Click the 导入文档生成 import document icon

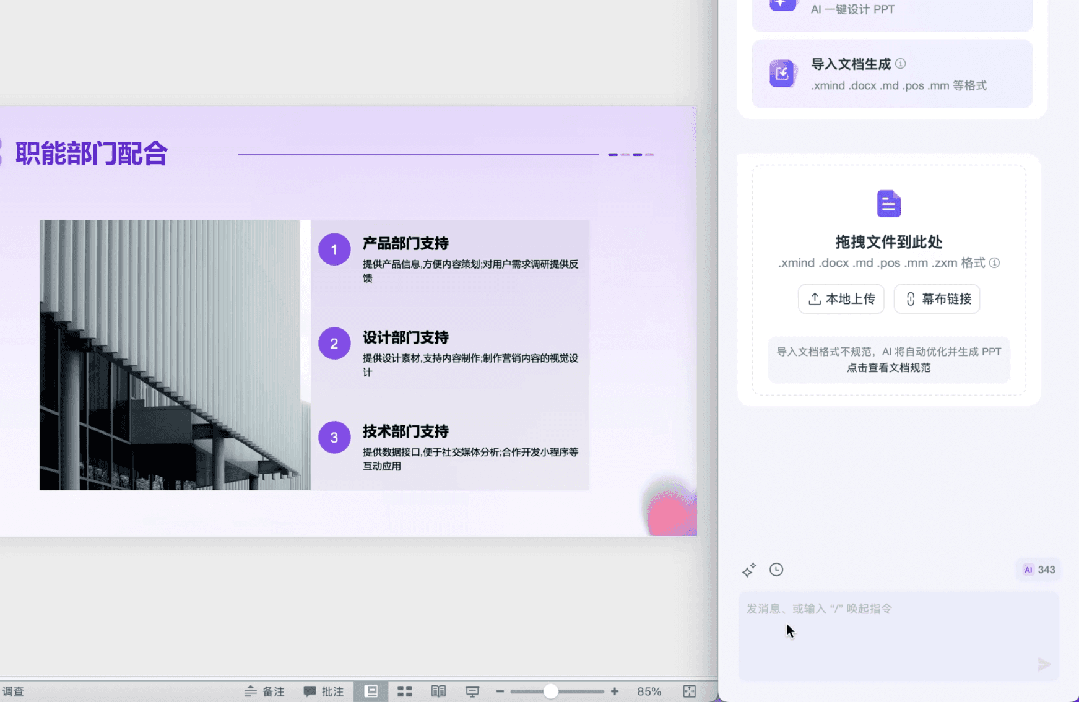781,73
